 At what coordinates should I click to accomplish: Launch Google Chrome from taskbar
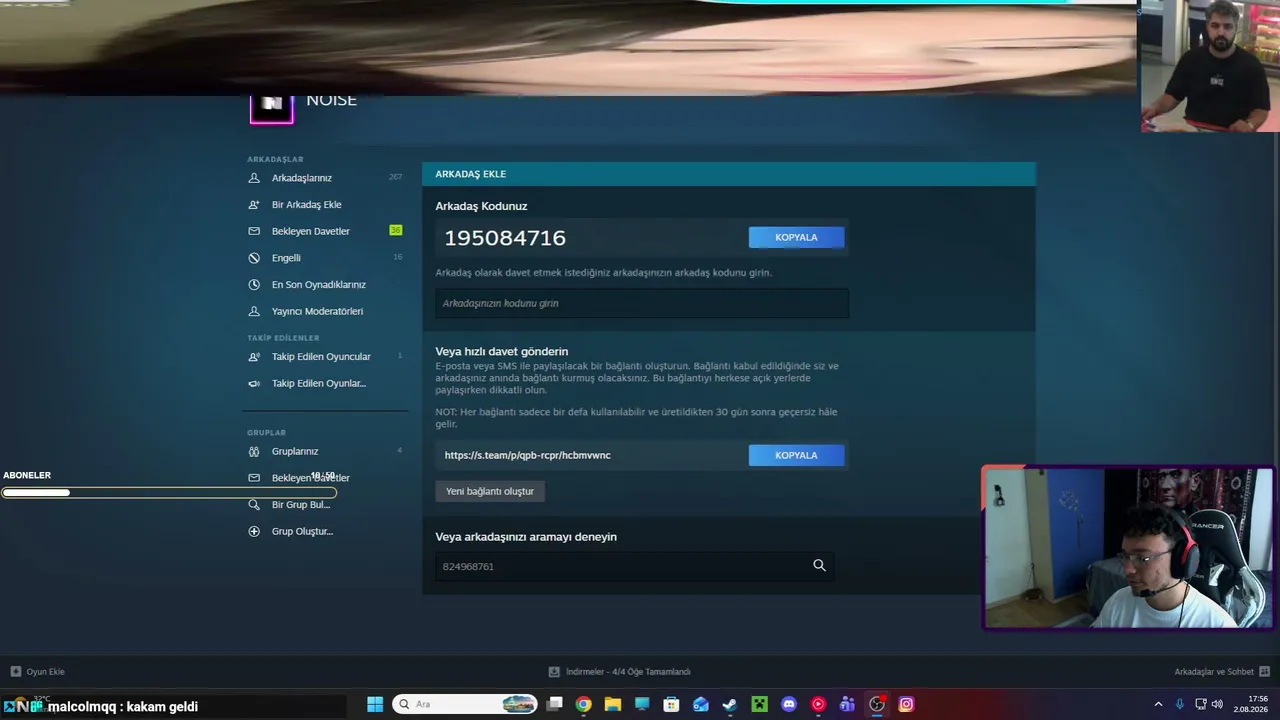point(584,704)
